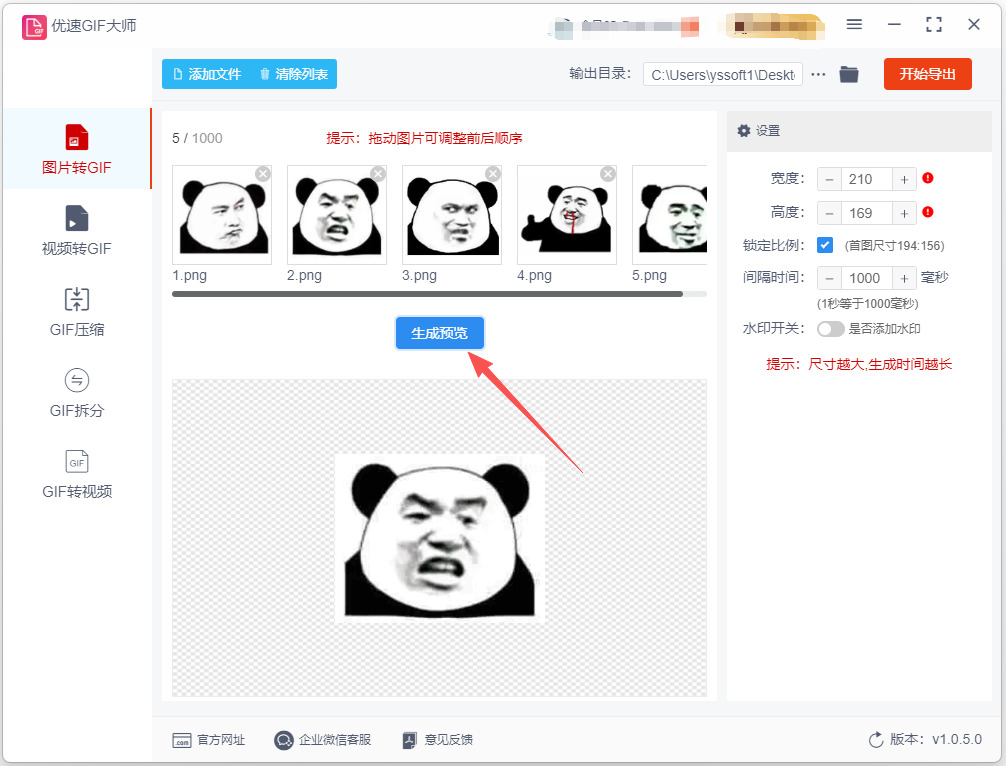Image resolution: width=1006 pixels, height=766 pixels.
Task: Click the 宽度 value field 210
Action: coord(866,180)
